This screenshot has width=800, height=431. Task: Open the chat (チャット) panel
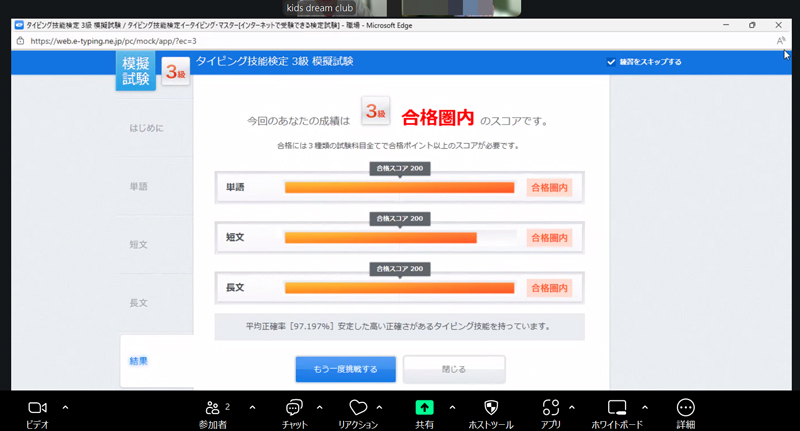pos(294,408)
